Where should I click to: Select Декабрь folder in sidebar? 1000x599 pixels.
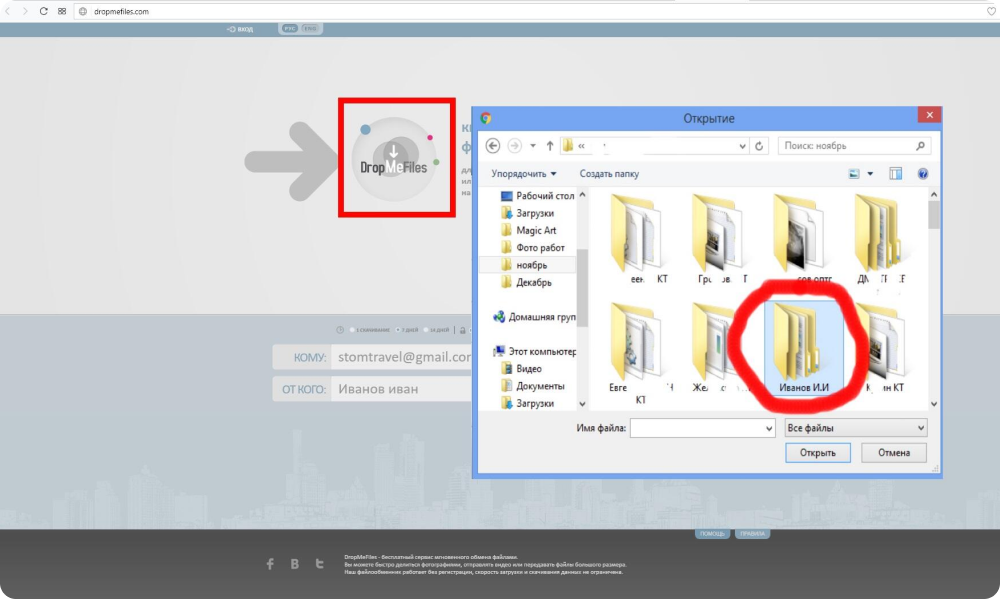coord(526,282)
